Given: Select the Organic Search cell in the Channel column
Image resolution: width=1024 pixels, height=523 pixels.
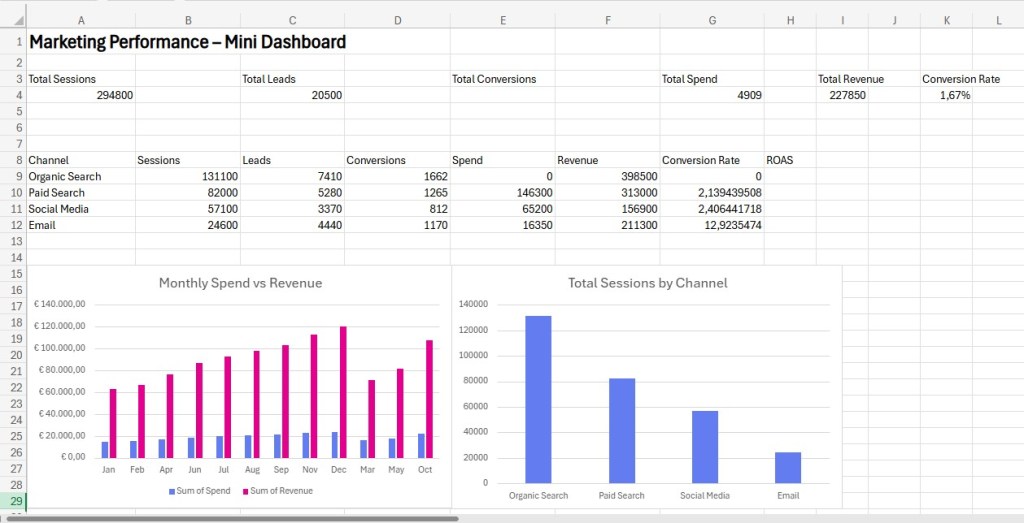Looking at the screenshot, I should 81,176.
